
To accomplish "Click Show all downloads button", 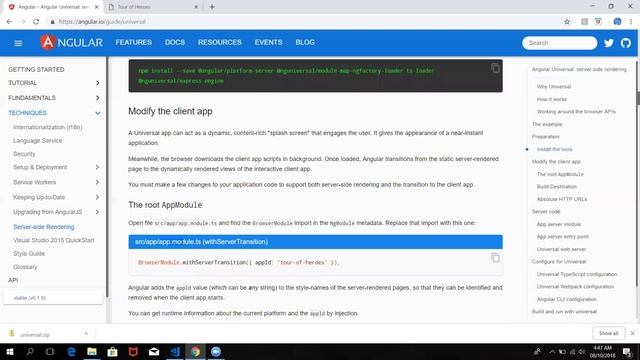I will pyautogui.click(x=608, y=333).
